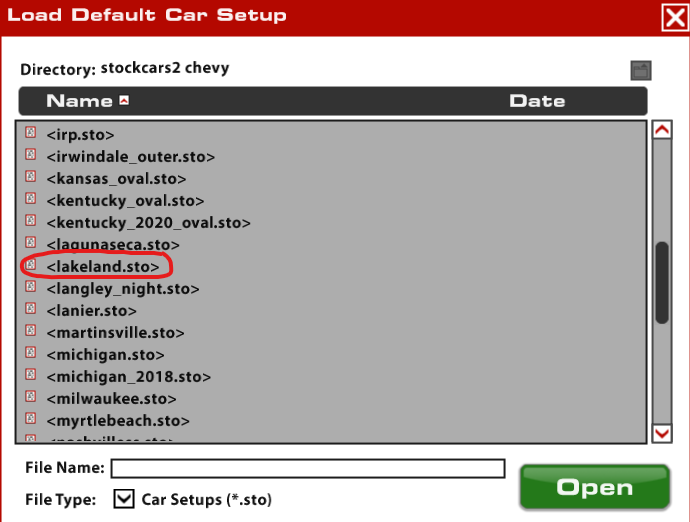The image size is (690, 522).
Task: Click the vertical scrollbar thumb
Action: (661, 282)
